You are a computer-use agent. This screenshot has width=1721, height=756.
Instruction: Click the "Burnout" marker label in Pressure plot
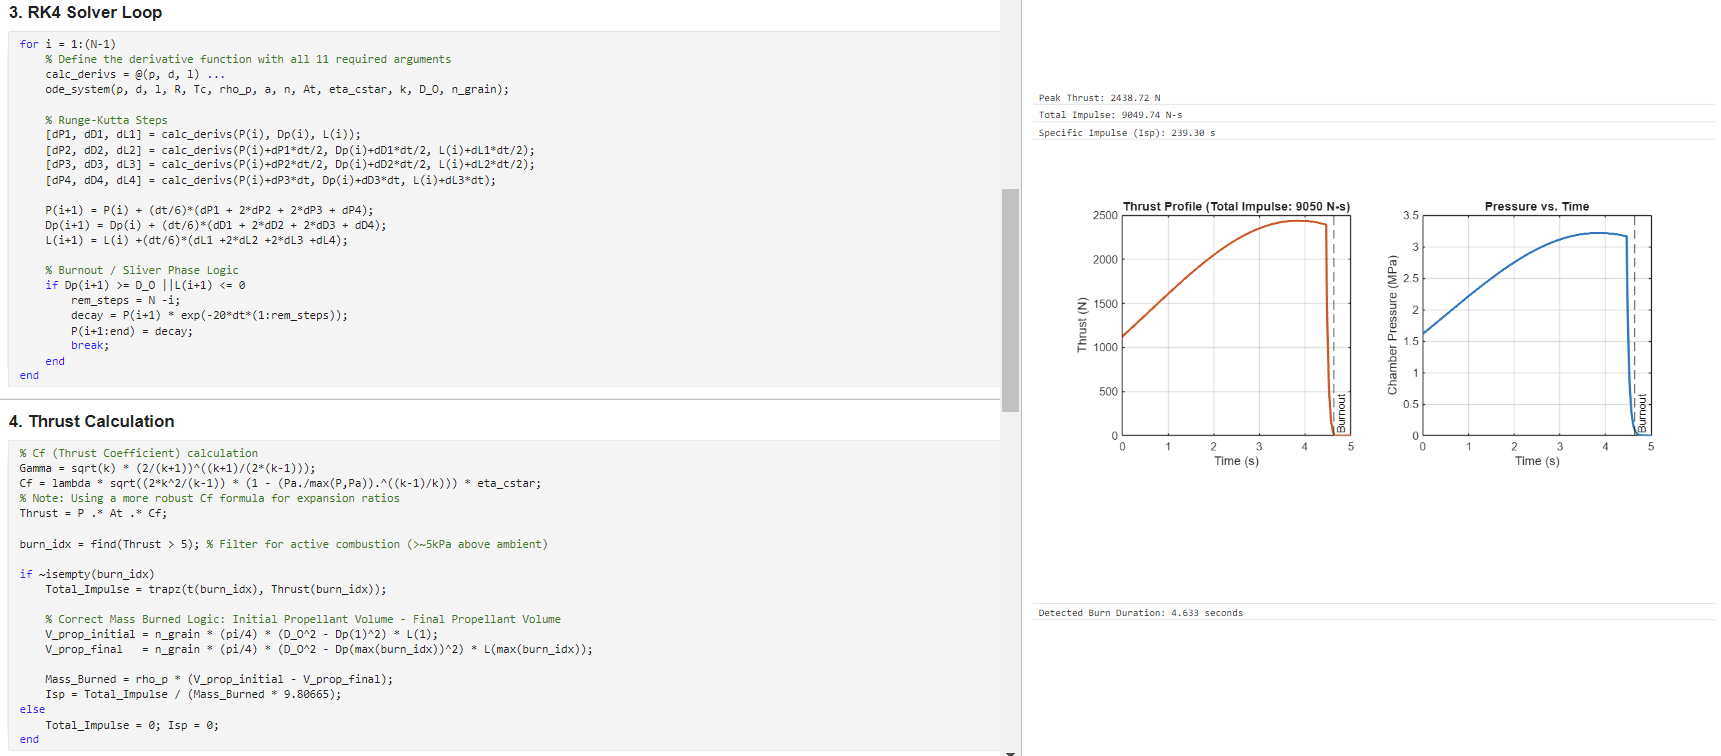coord(1642,413)
